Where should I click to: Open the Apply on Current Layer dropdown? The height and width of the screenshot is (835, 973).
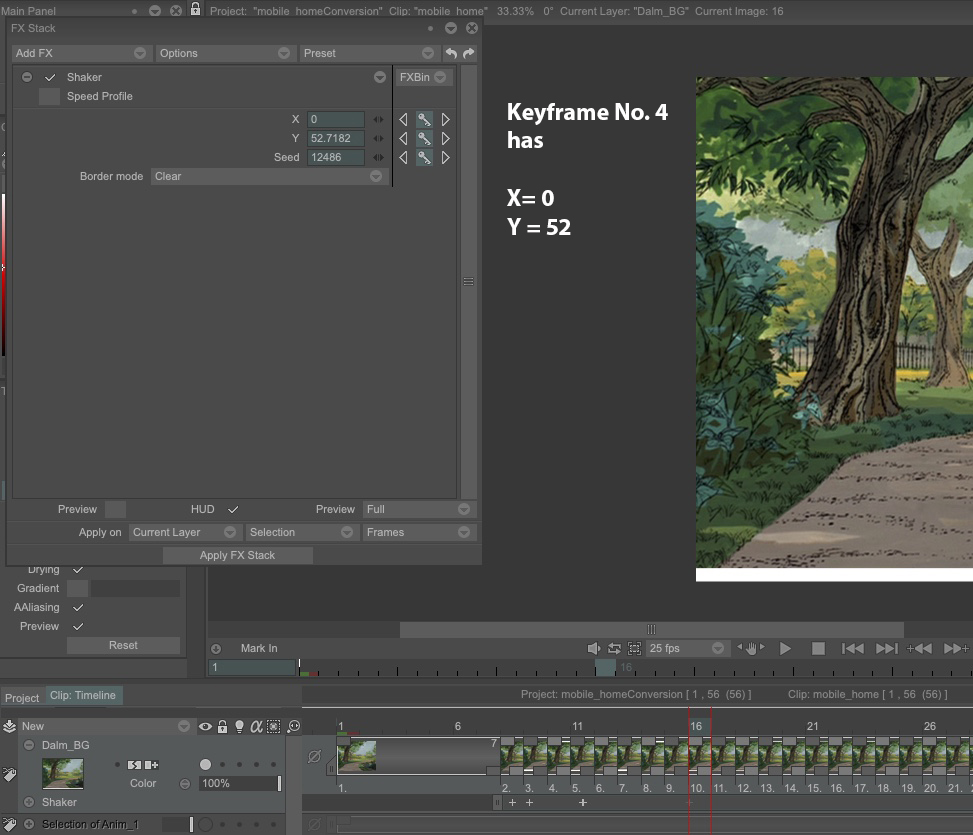point(184,532)
